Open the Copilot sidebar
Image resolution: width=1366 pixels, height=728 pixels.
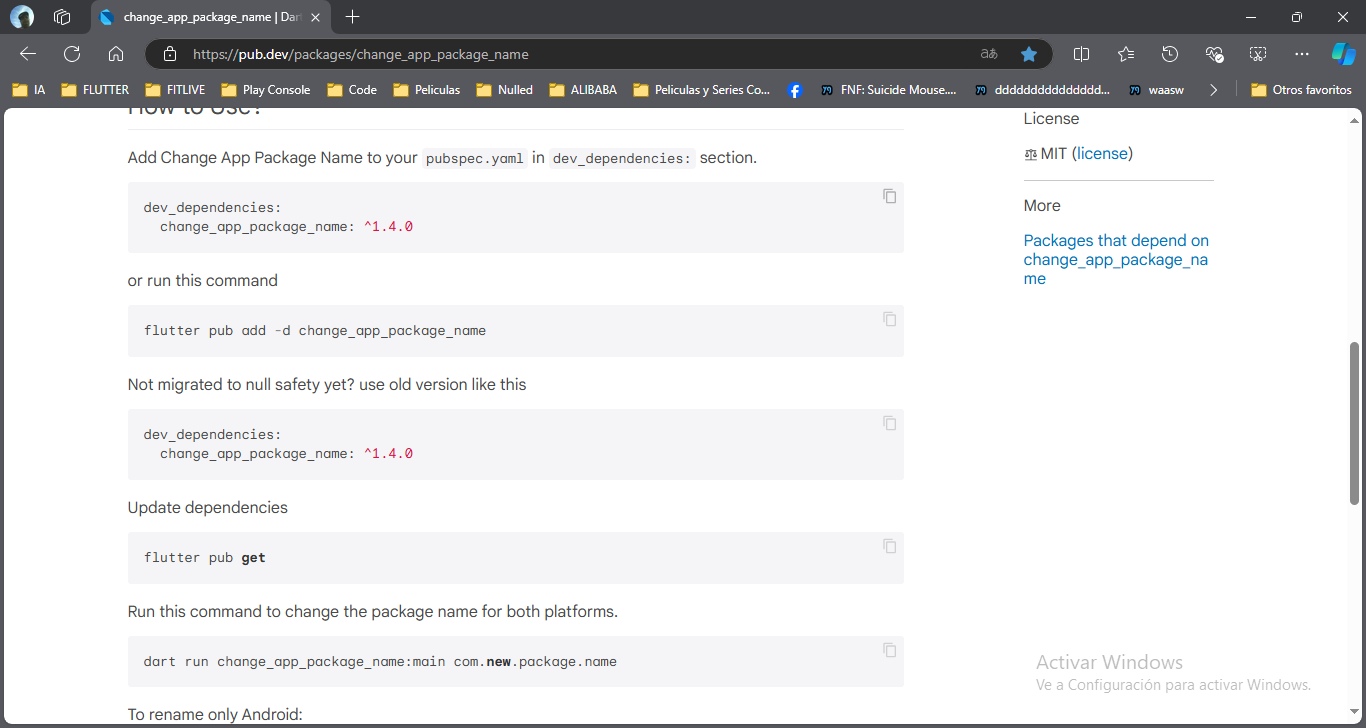(x=1343, y=54)
